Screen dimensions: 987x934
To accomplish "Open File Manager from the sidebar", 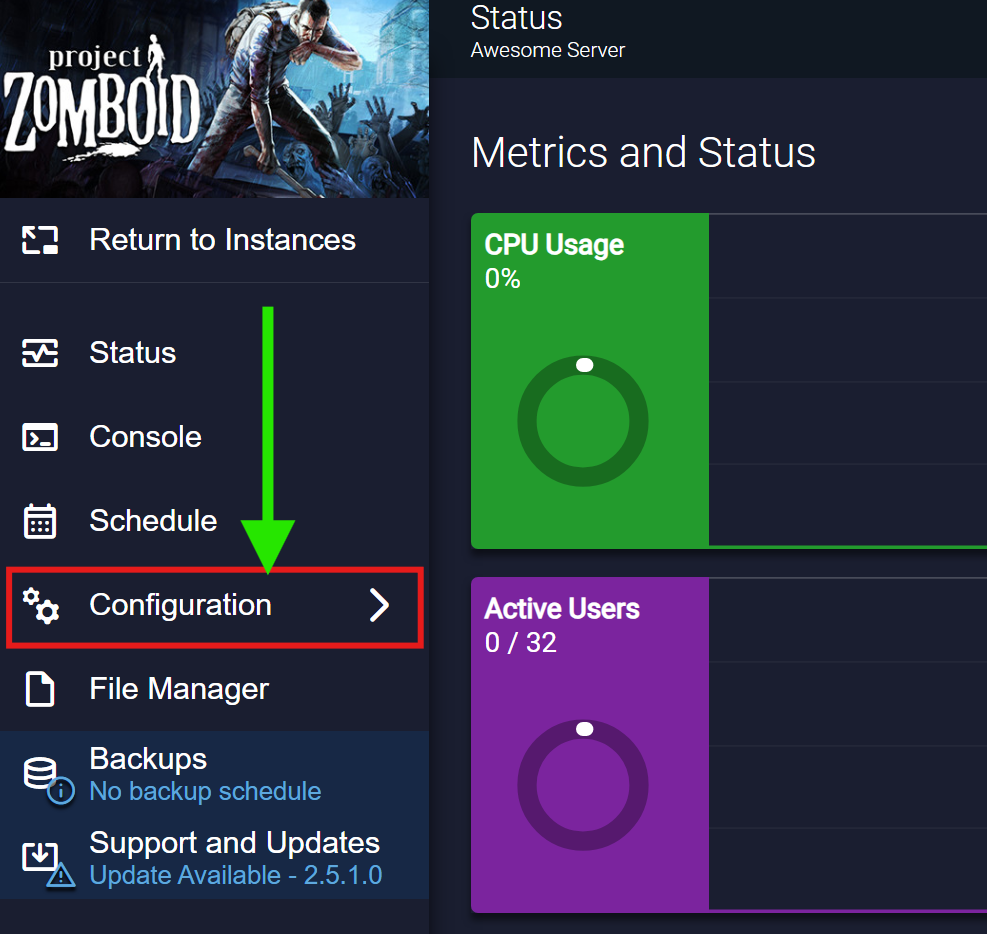I will coord(179,689).
